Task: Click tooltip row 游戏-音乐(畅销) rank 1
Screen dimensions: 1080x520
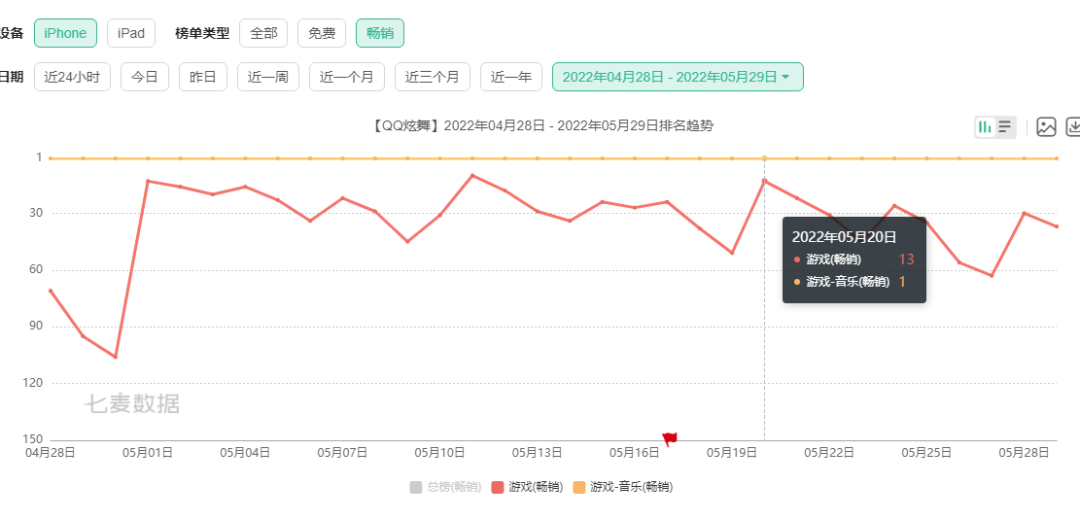Action: click(x=849, y=282)
